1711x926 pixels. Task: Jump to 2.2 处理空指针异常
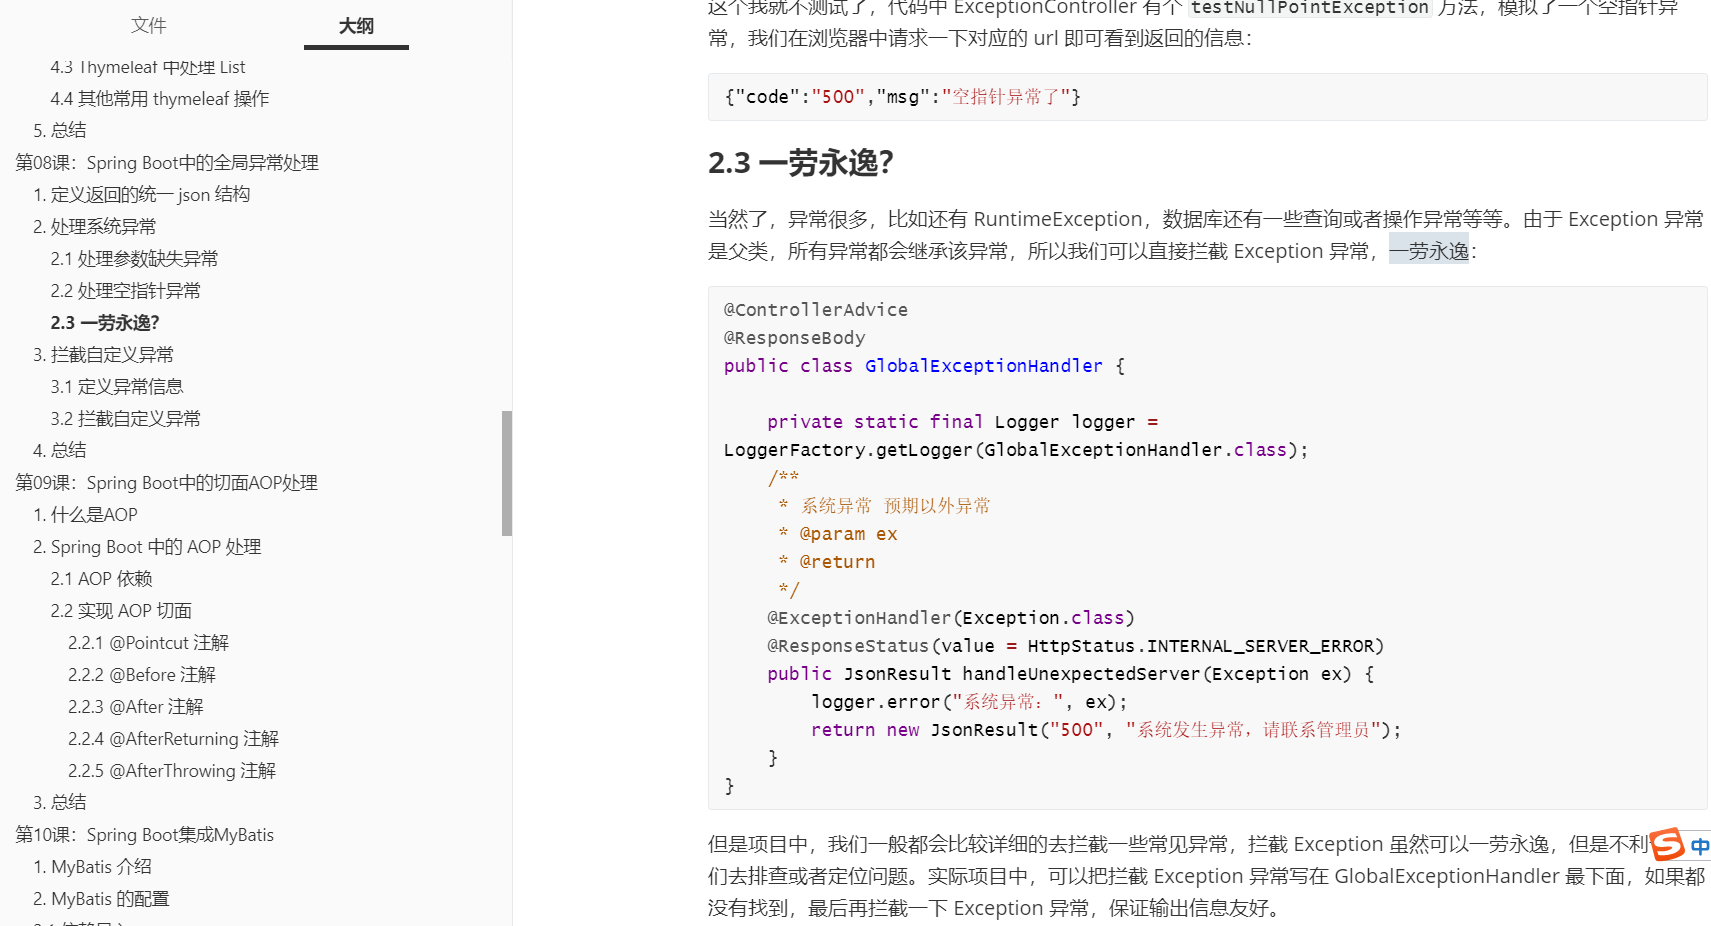coord(125,291)
